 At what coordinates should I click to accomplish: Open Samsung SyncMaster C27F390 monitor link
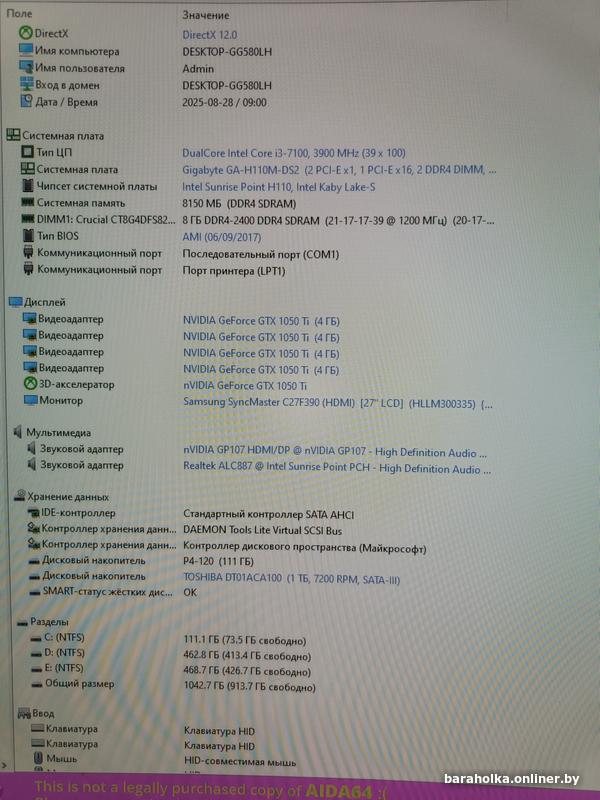(338, 404)
